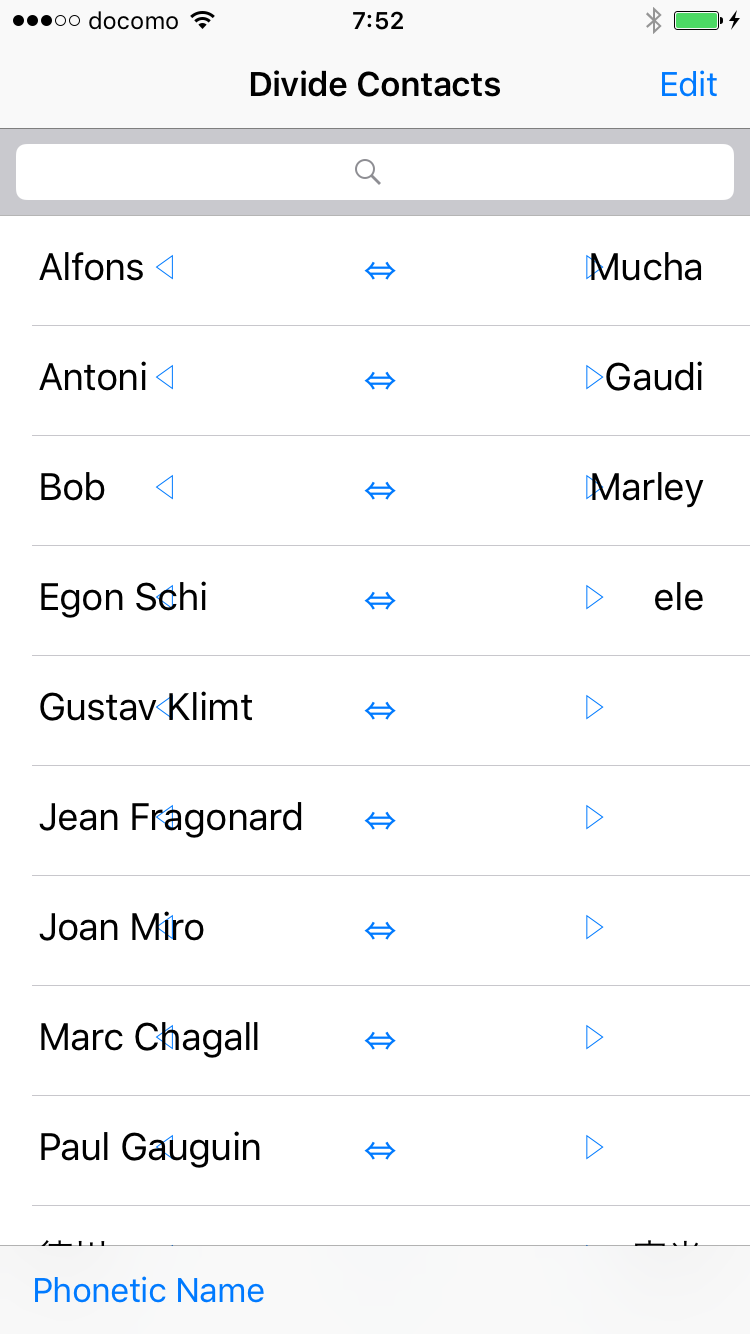The width and height of the screenshot is (750, 1334).
Task: Tap swap arrows icon in Jean Fragonard row
Action: point(380,819)
